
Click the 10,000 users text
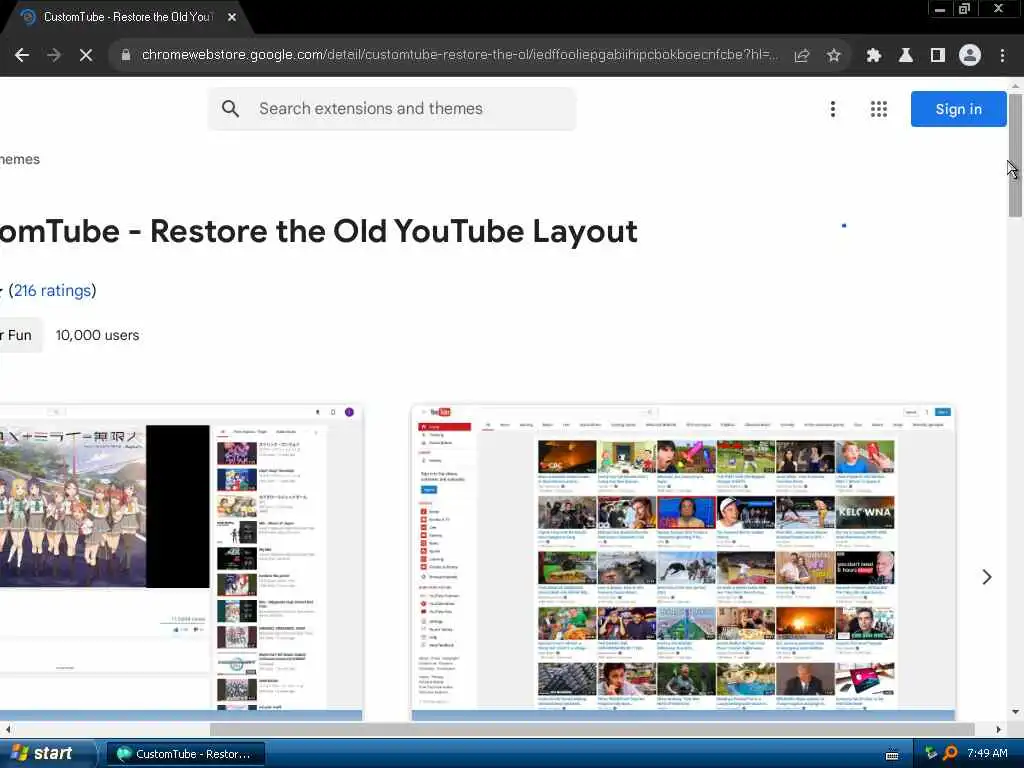click(97, 335)
